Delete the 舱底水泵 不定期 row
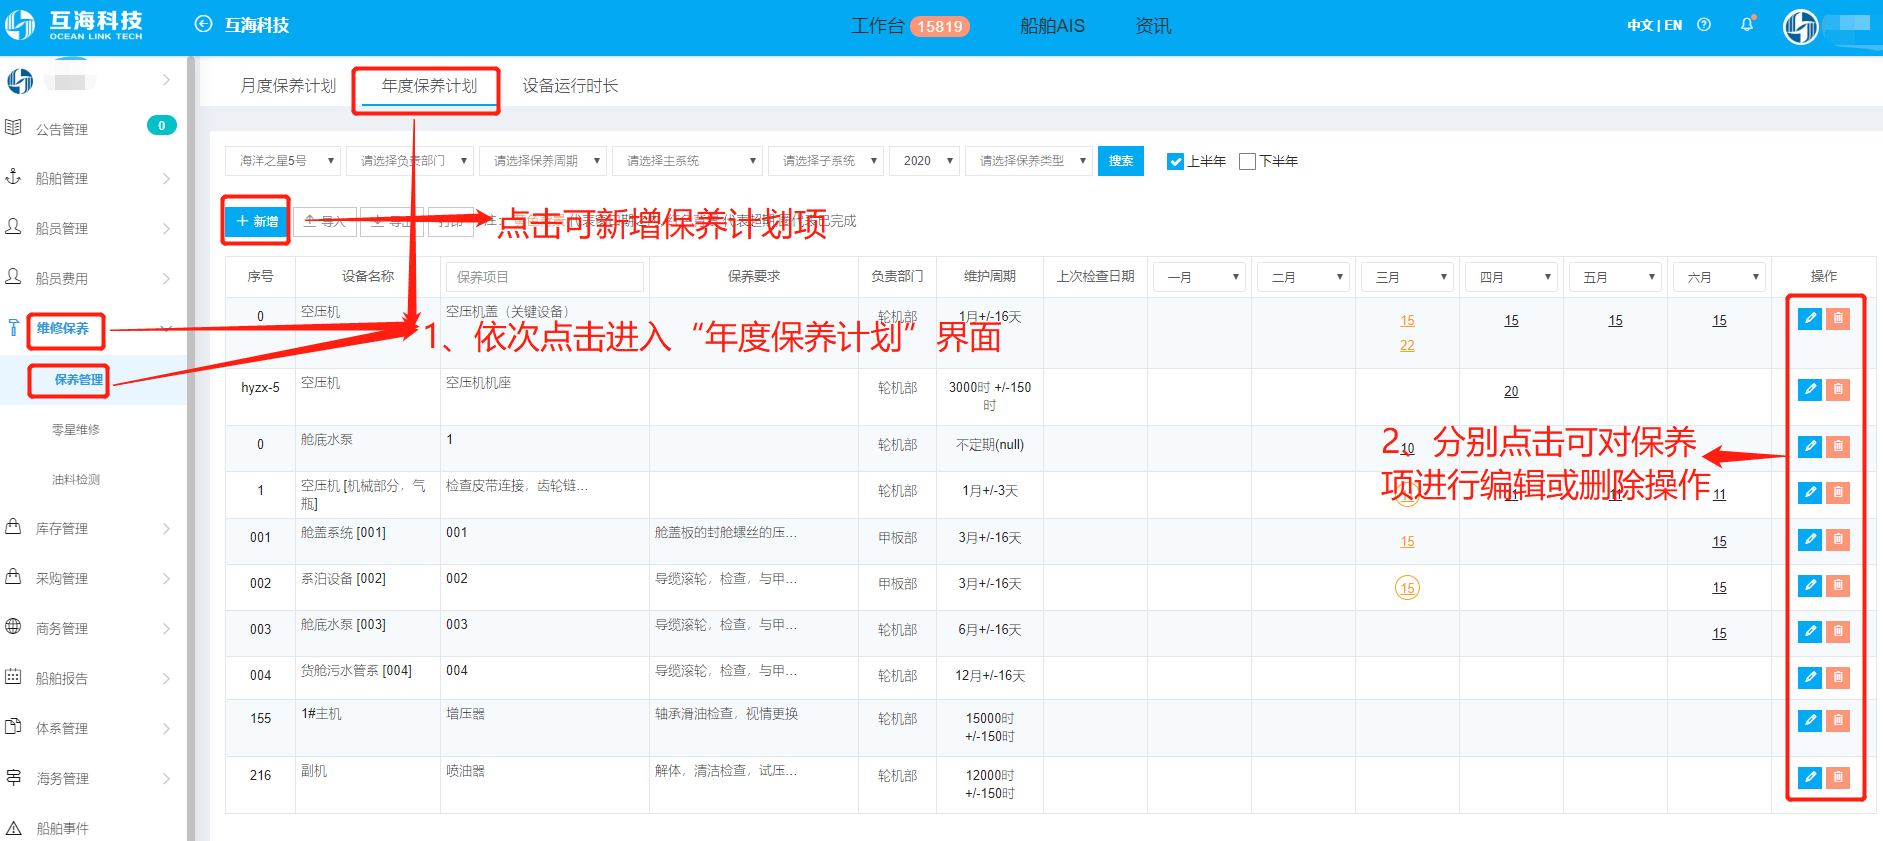The height and width of the screenshot is (841, 1883). tap(1838, 446)
